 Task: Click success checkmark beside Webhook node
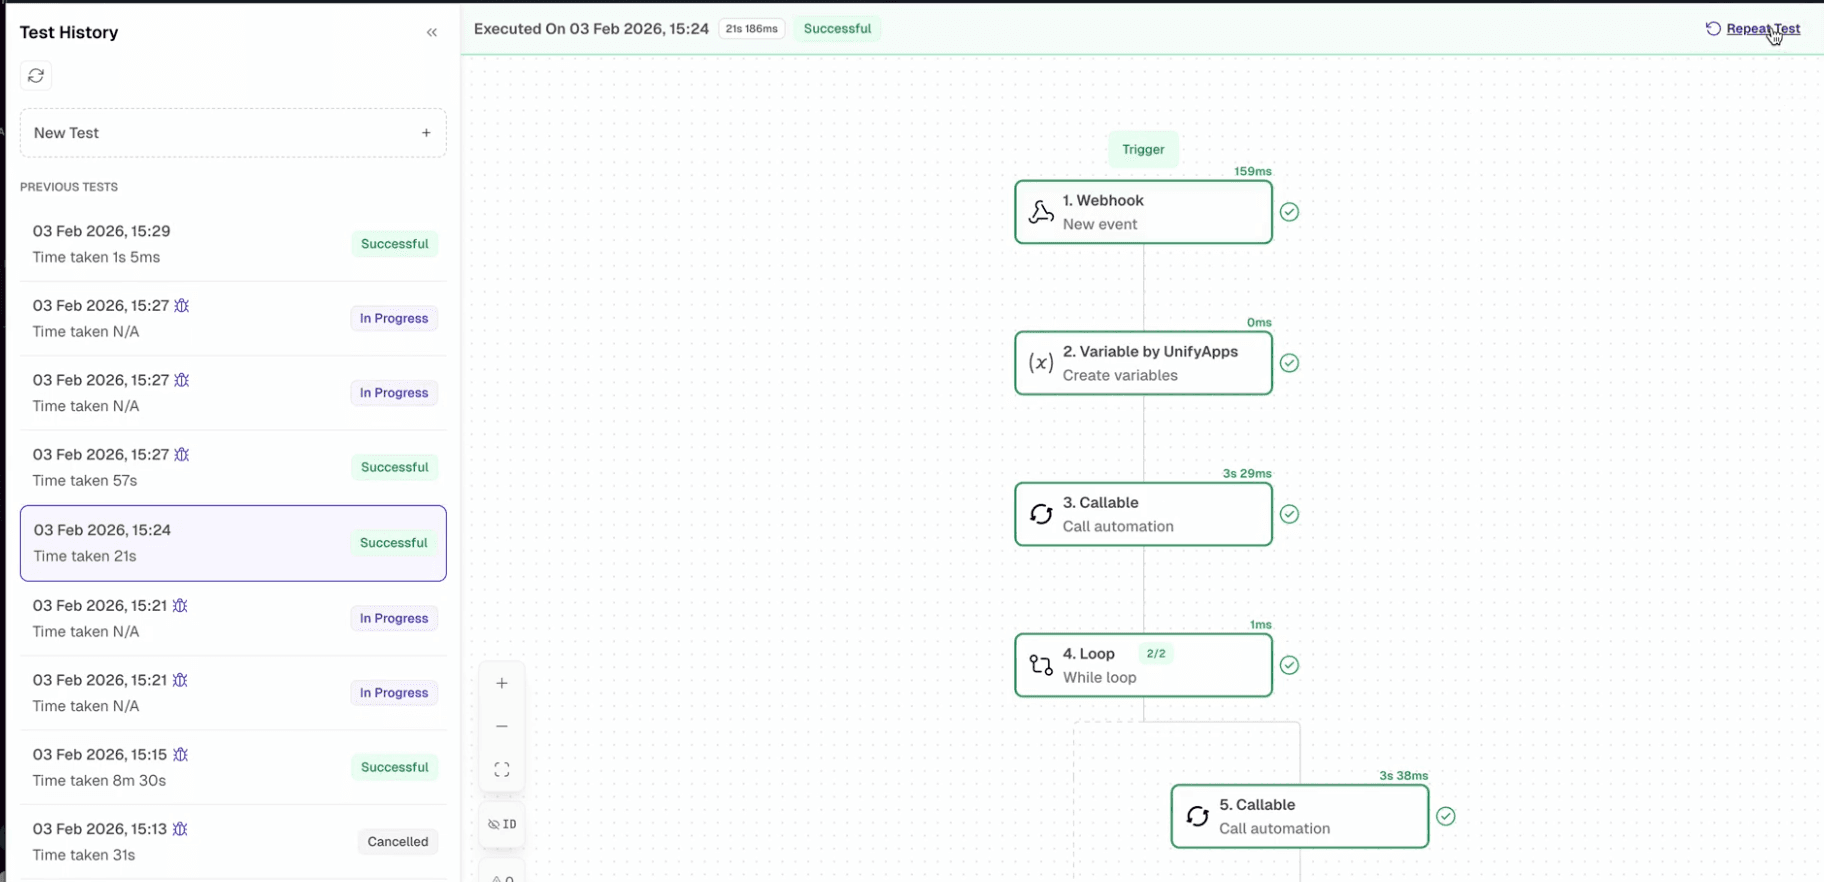coord(1290,212)
